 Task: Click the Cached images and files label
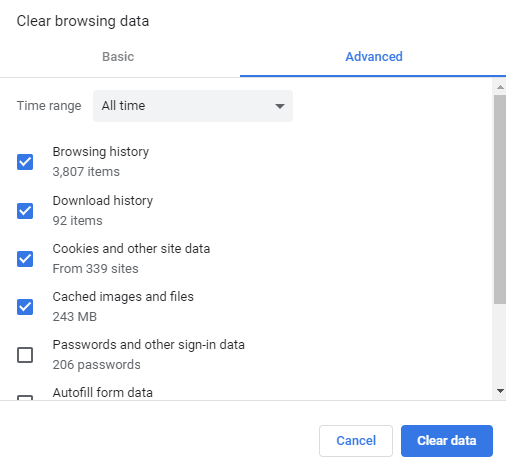click(x=123, y=297)
